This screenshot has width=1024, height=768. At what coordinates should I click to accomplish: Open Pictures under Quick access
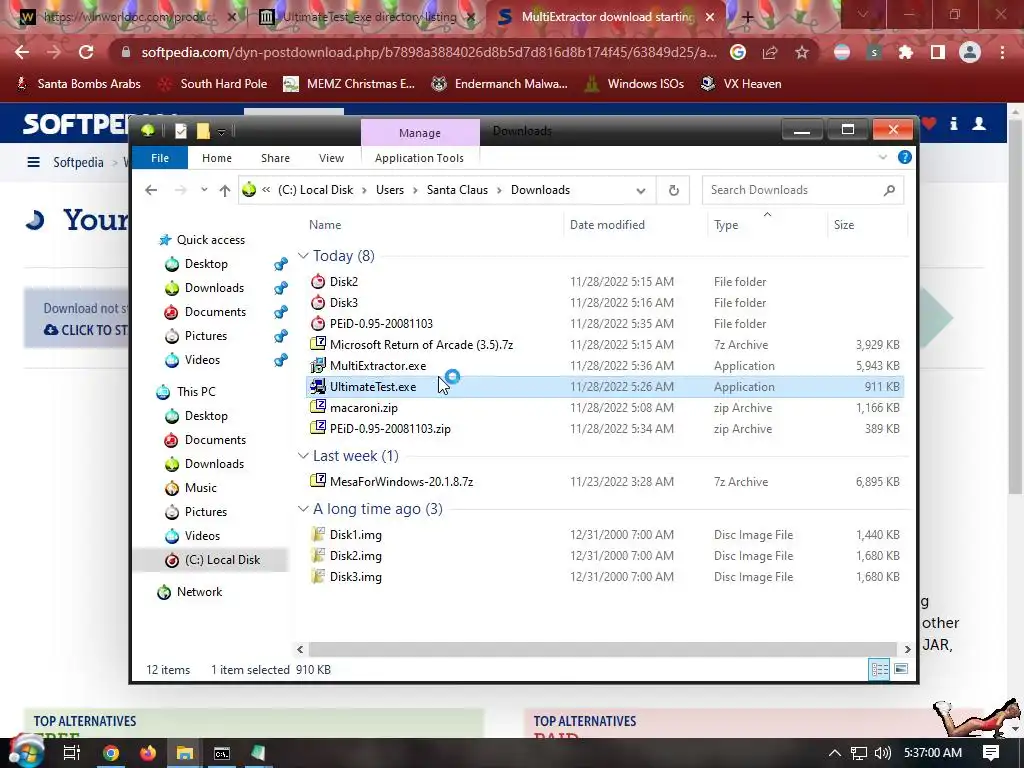[x=205, y=336]
